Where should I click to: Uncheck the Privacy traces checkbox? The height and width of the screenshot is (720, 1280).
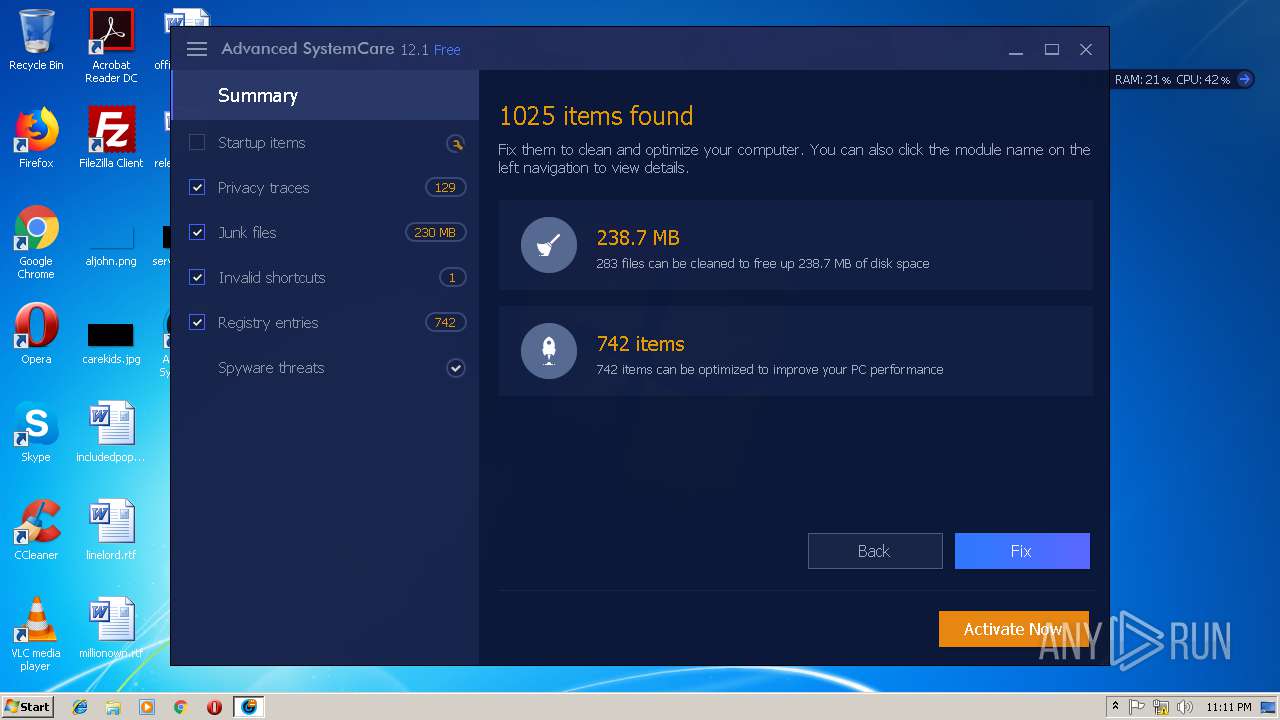tap(197, 187)
